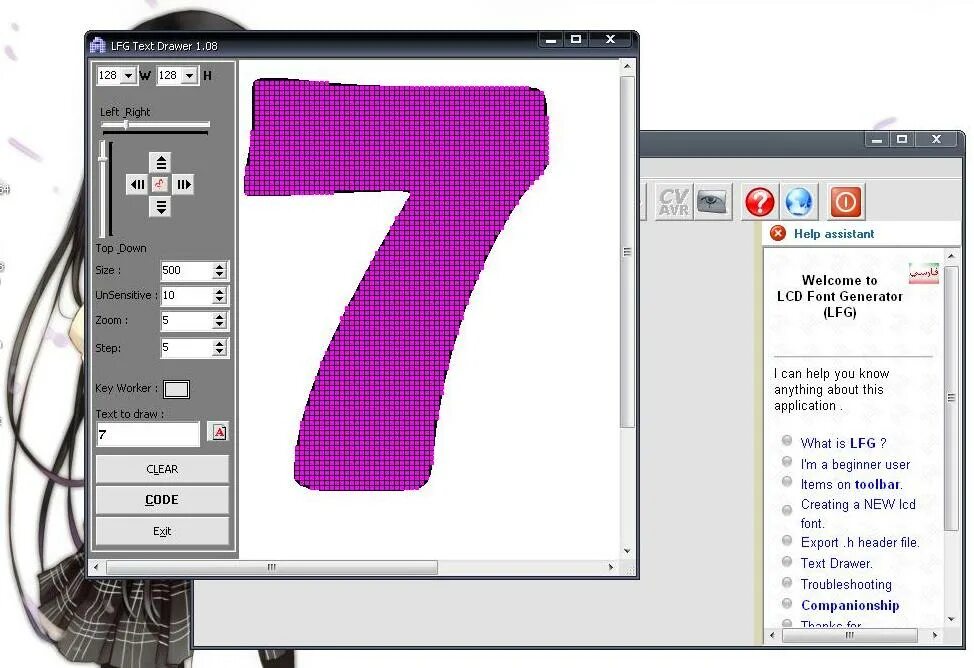The width and height of the screenshot is (974, 668).
Task: Increase the Size spinner value
Action: (x=219, y=267)
